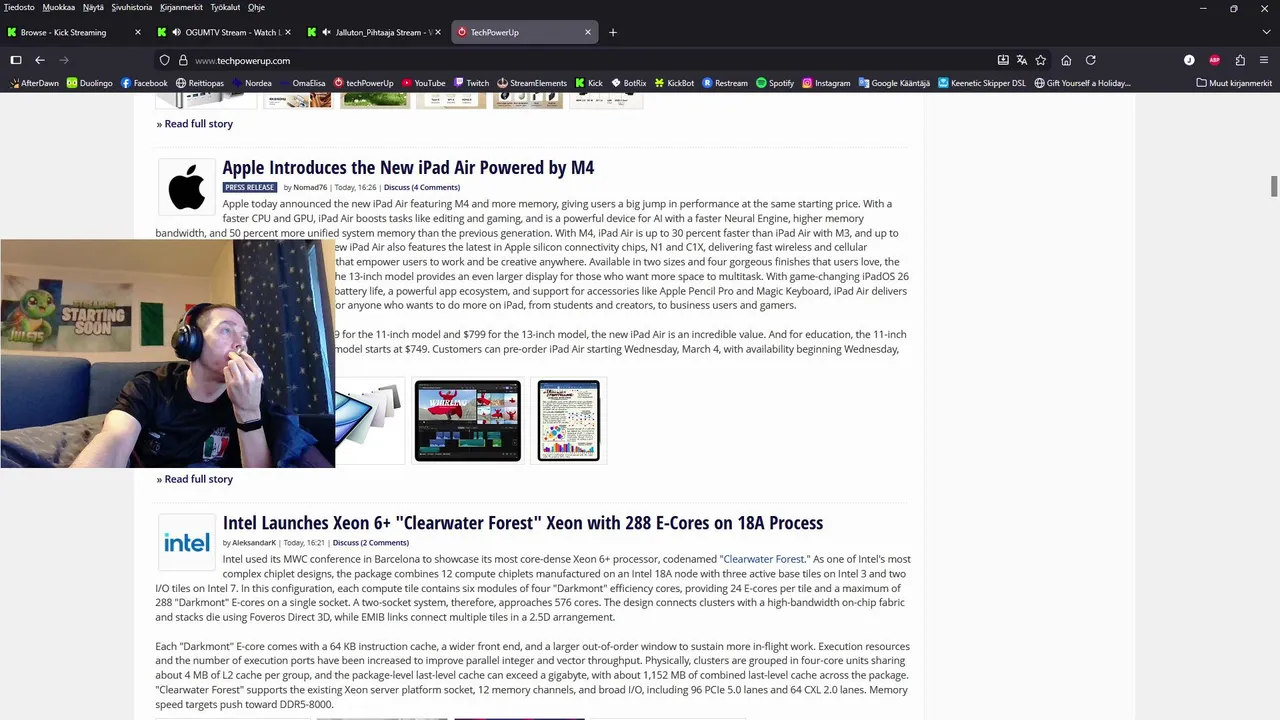Open the Muokkaa menu
Viewport: 1280px width, 720px height.
[x=59, y=7]
